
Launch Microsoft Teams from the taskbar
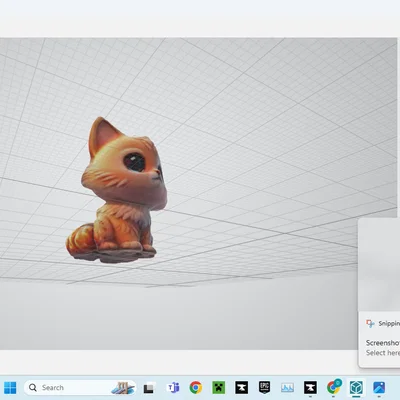(x=173, y=388)
